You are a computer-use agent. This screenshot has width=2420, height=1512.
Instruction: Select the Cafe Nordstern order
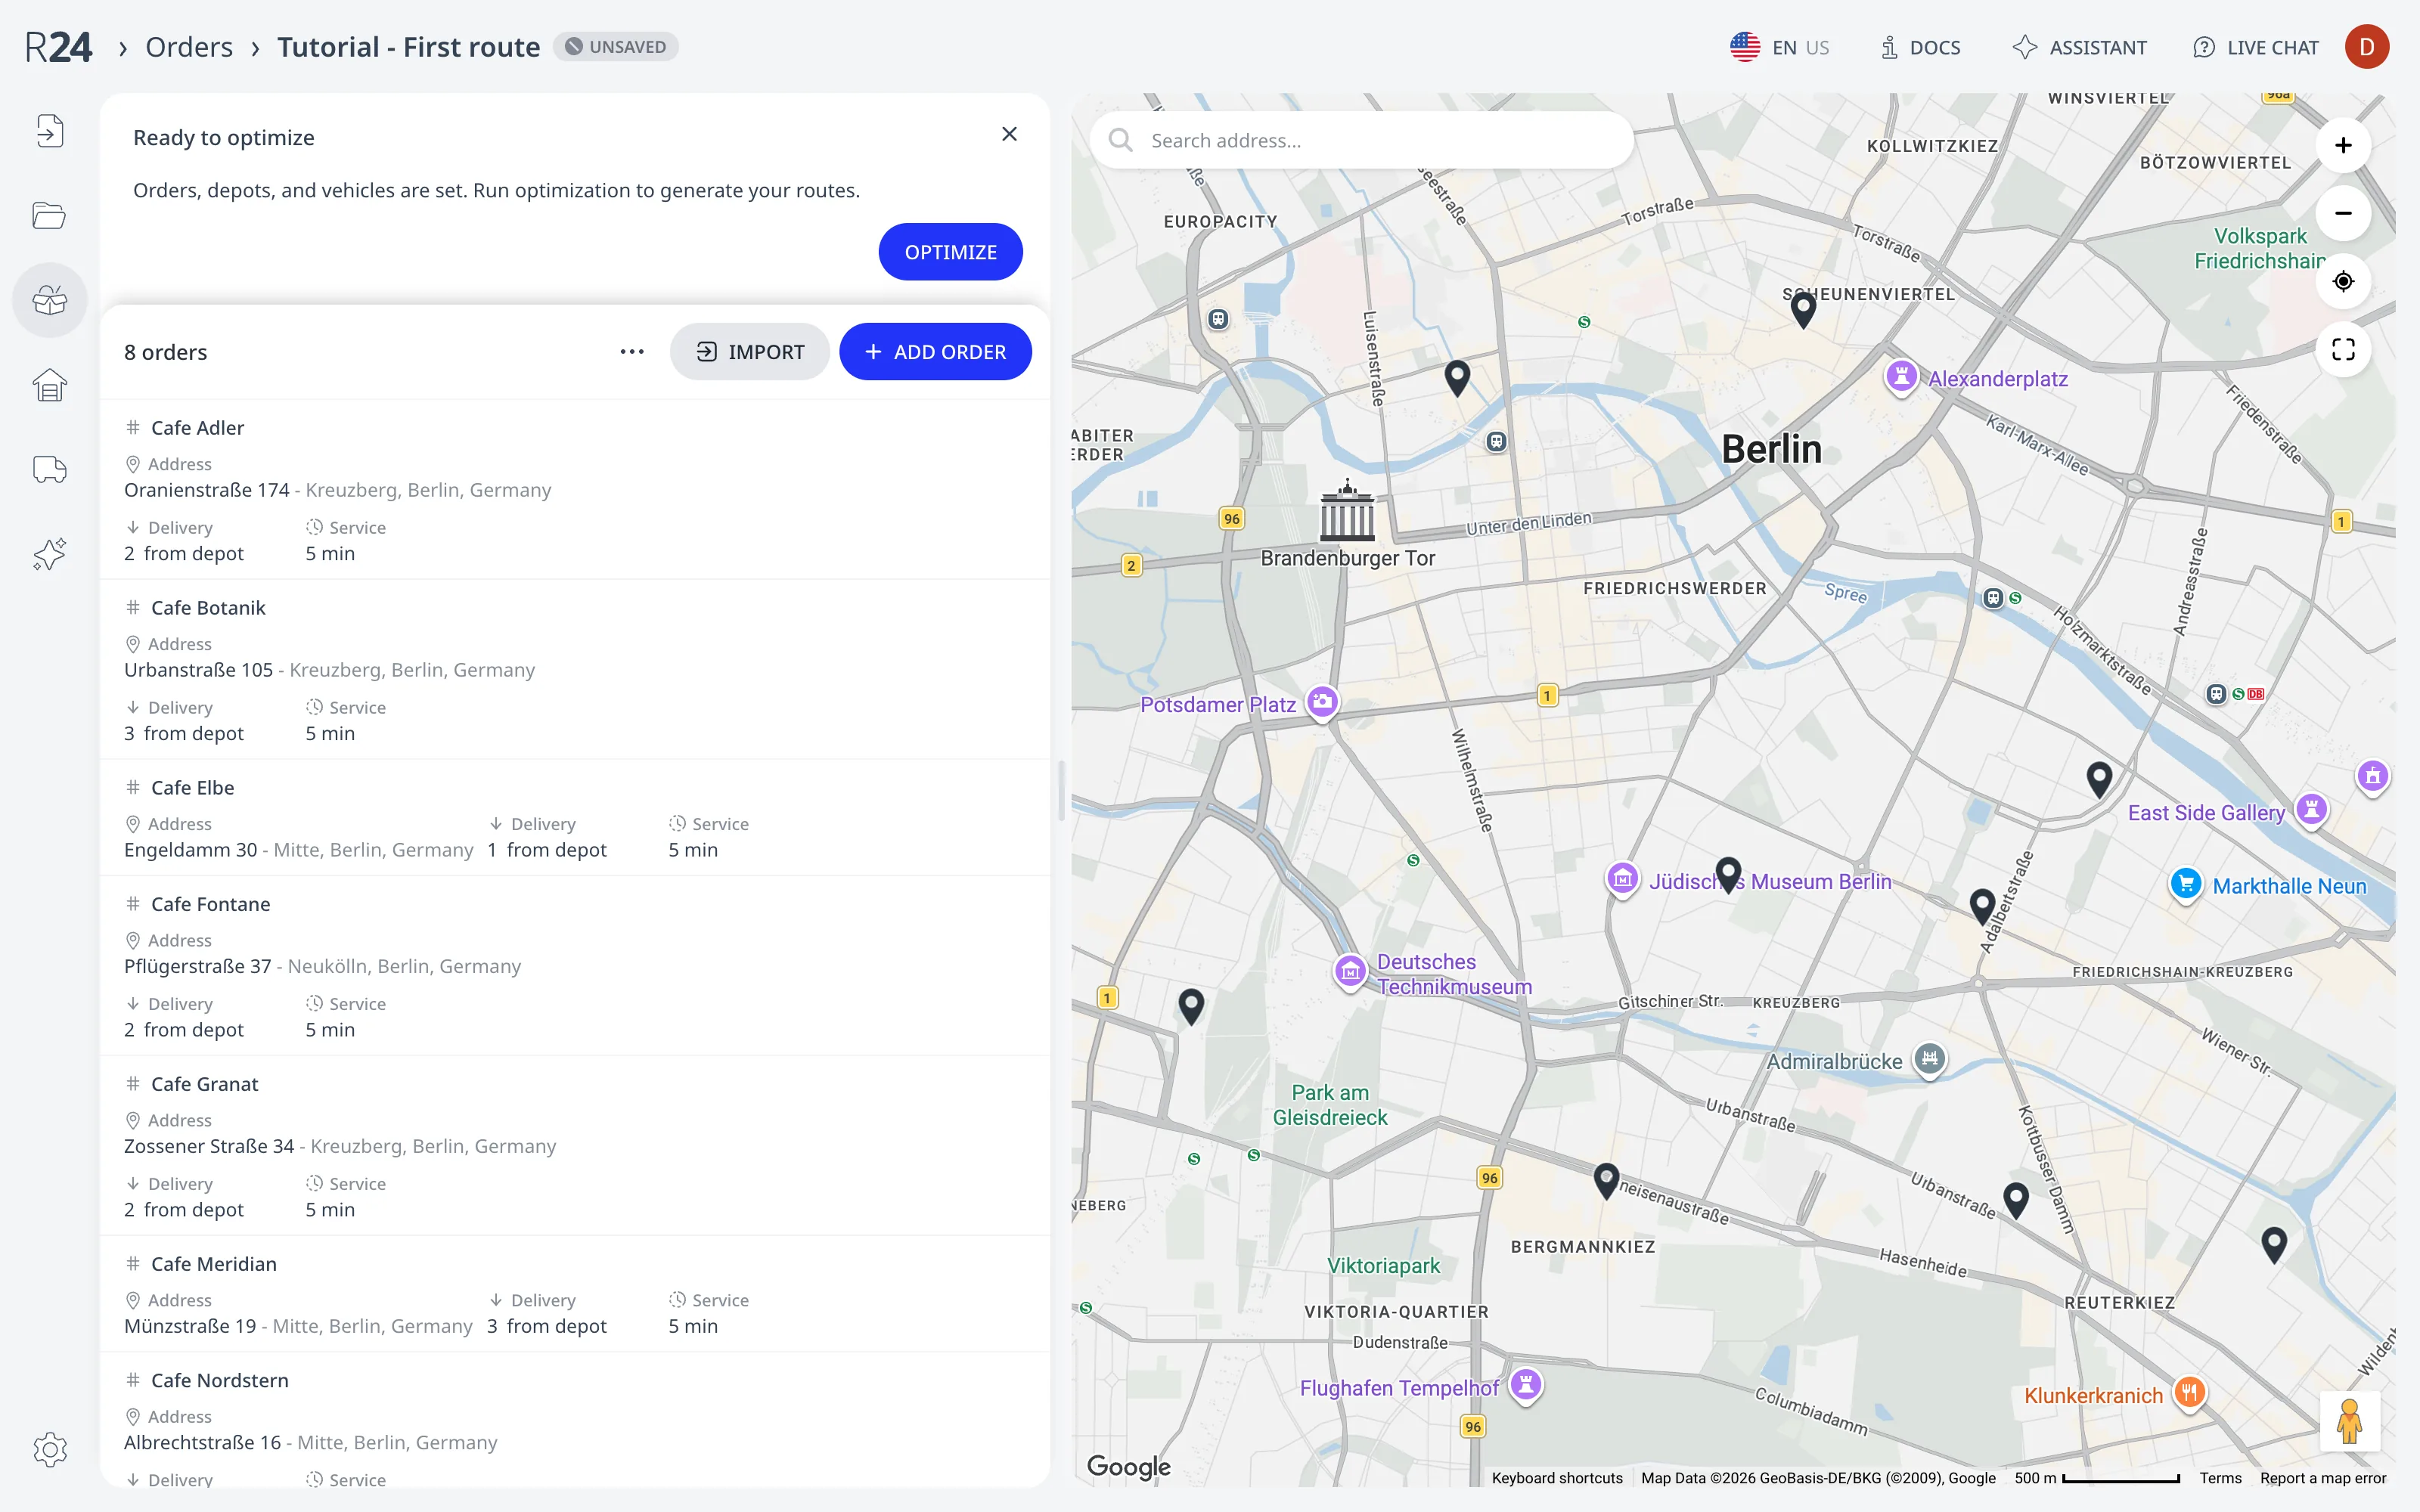pyautogui.click(x=575, y=1420)
